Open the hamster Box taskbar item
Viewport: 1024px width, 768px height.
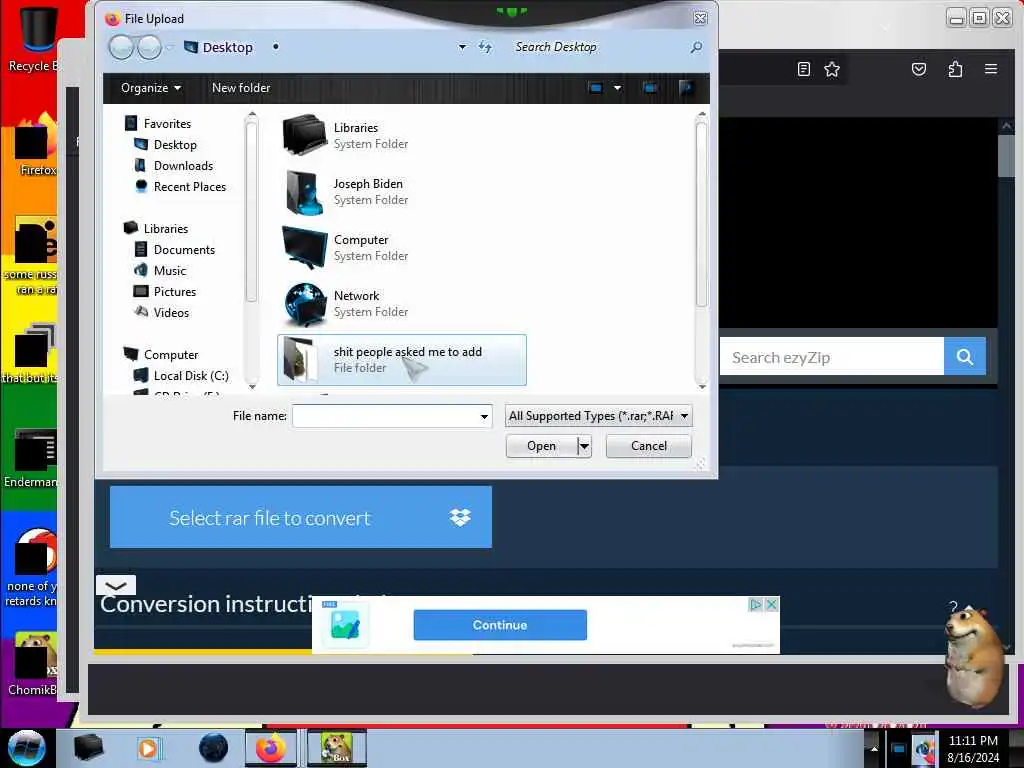click(x=336, y=748)
